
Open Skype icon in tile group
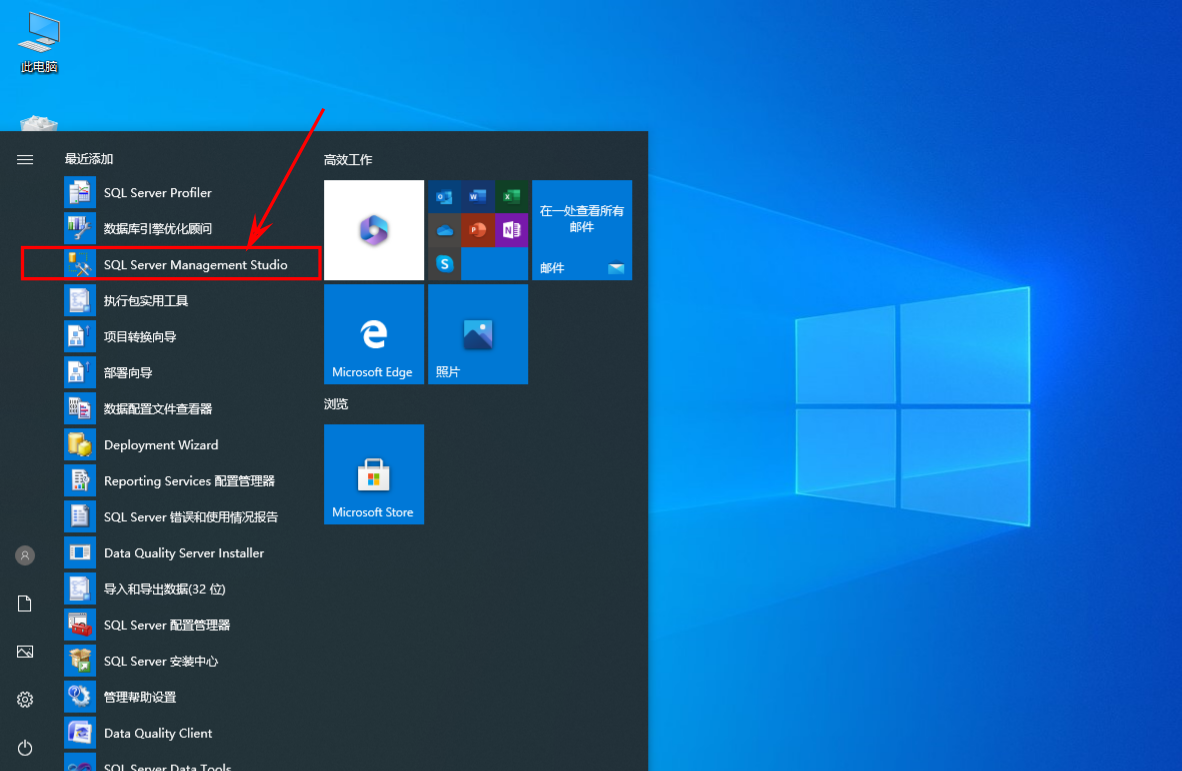tap(445, 264)
